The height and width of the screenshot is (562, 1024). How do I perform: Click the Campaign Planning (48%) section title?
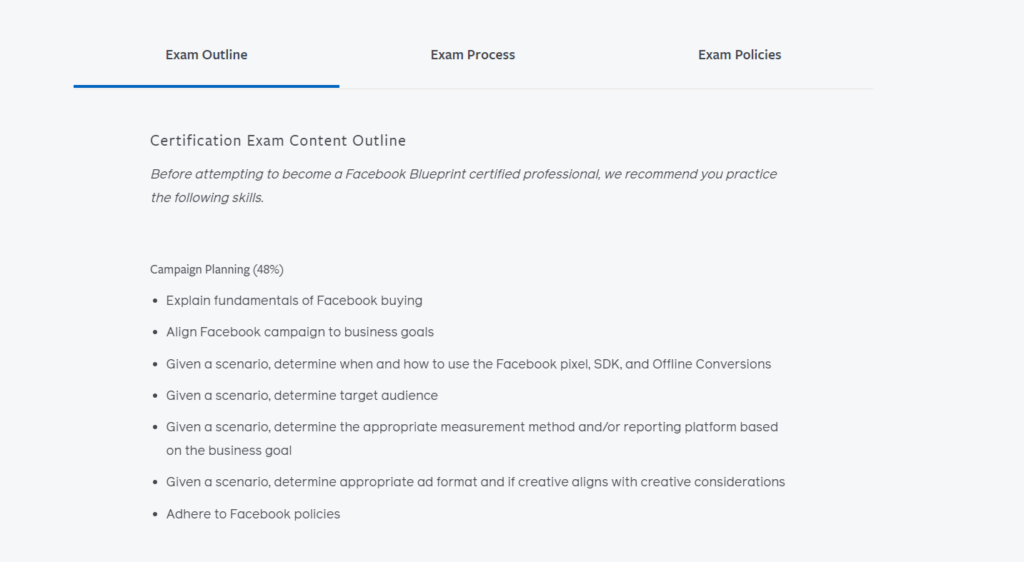217,269
